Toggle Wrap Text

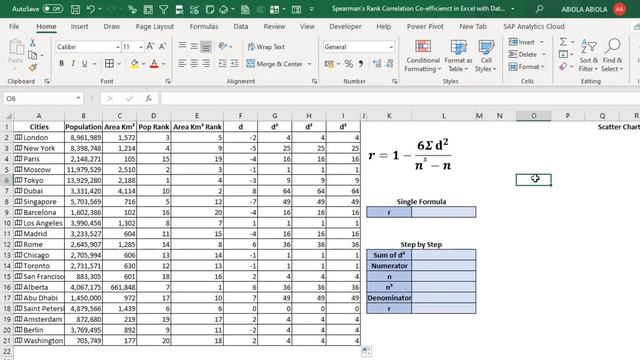[x=266, y=47]
